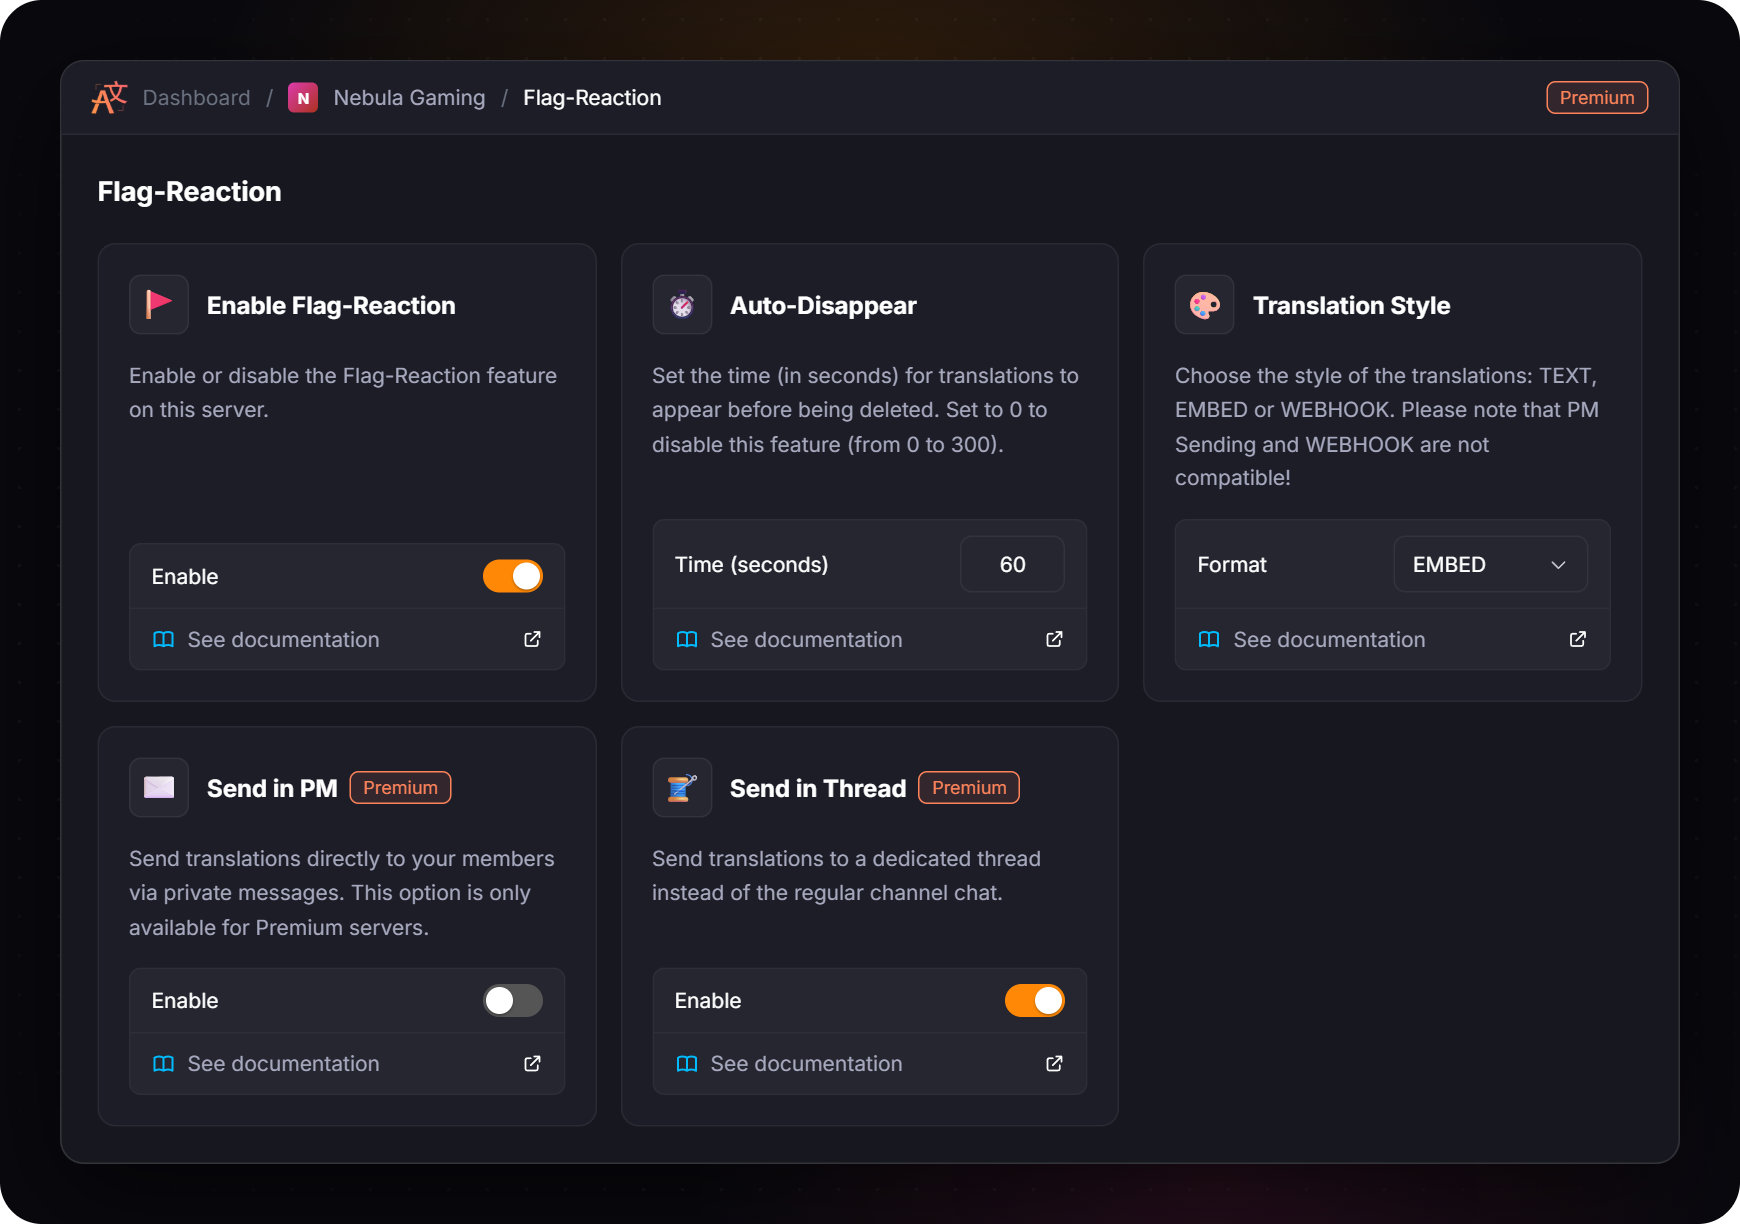This screenshot has height=1226, width=1740.
Task: Open See documentation for Auto-Disappear
Action: coord(870,639)
